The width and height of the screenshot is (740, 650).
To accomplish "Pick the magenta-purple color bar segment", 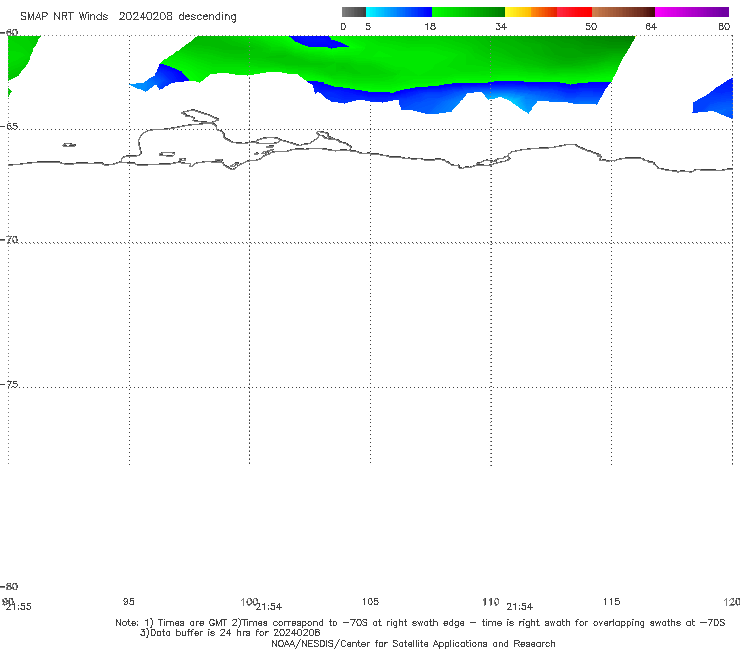I will pyautogui.click(x=691, y=12).
